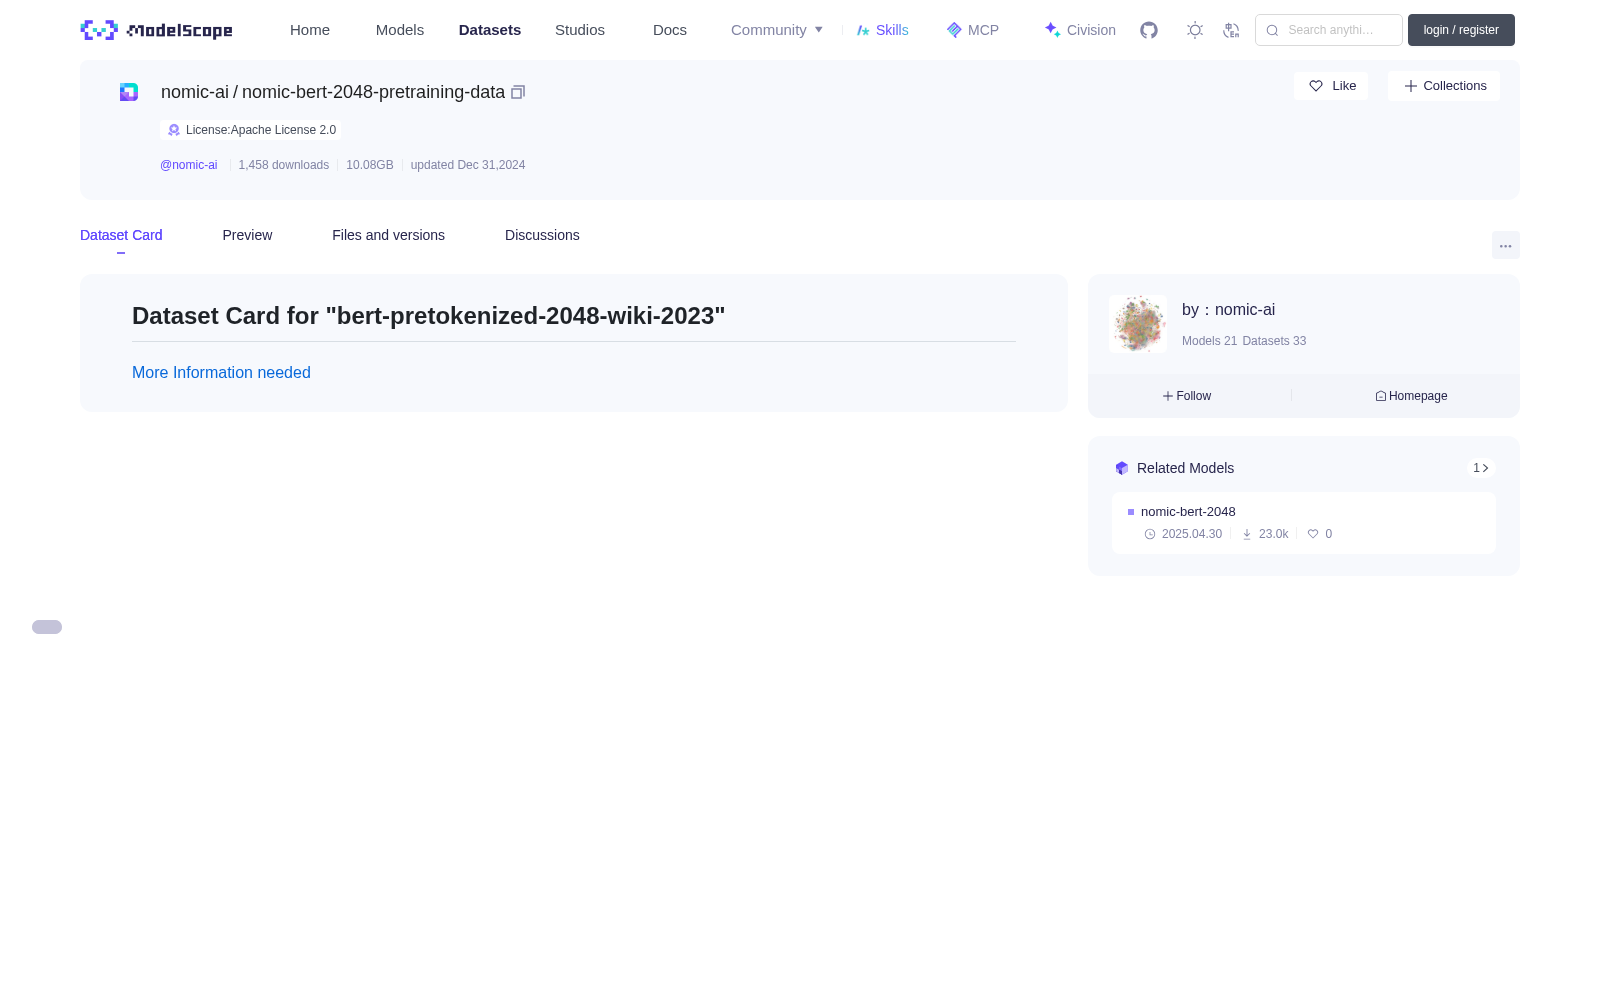The height and width of the screenshot is (1000, 1600).
Task: Click the gray floating pill widget
Action: (47, 627)
